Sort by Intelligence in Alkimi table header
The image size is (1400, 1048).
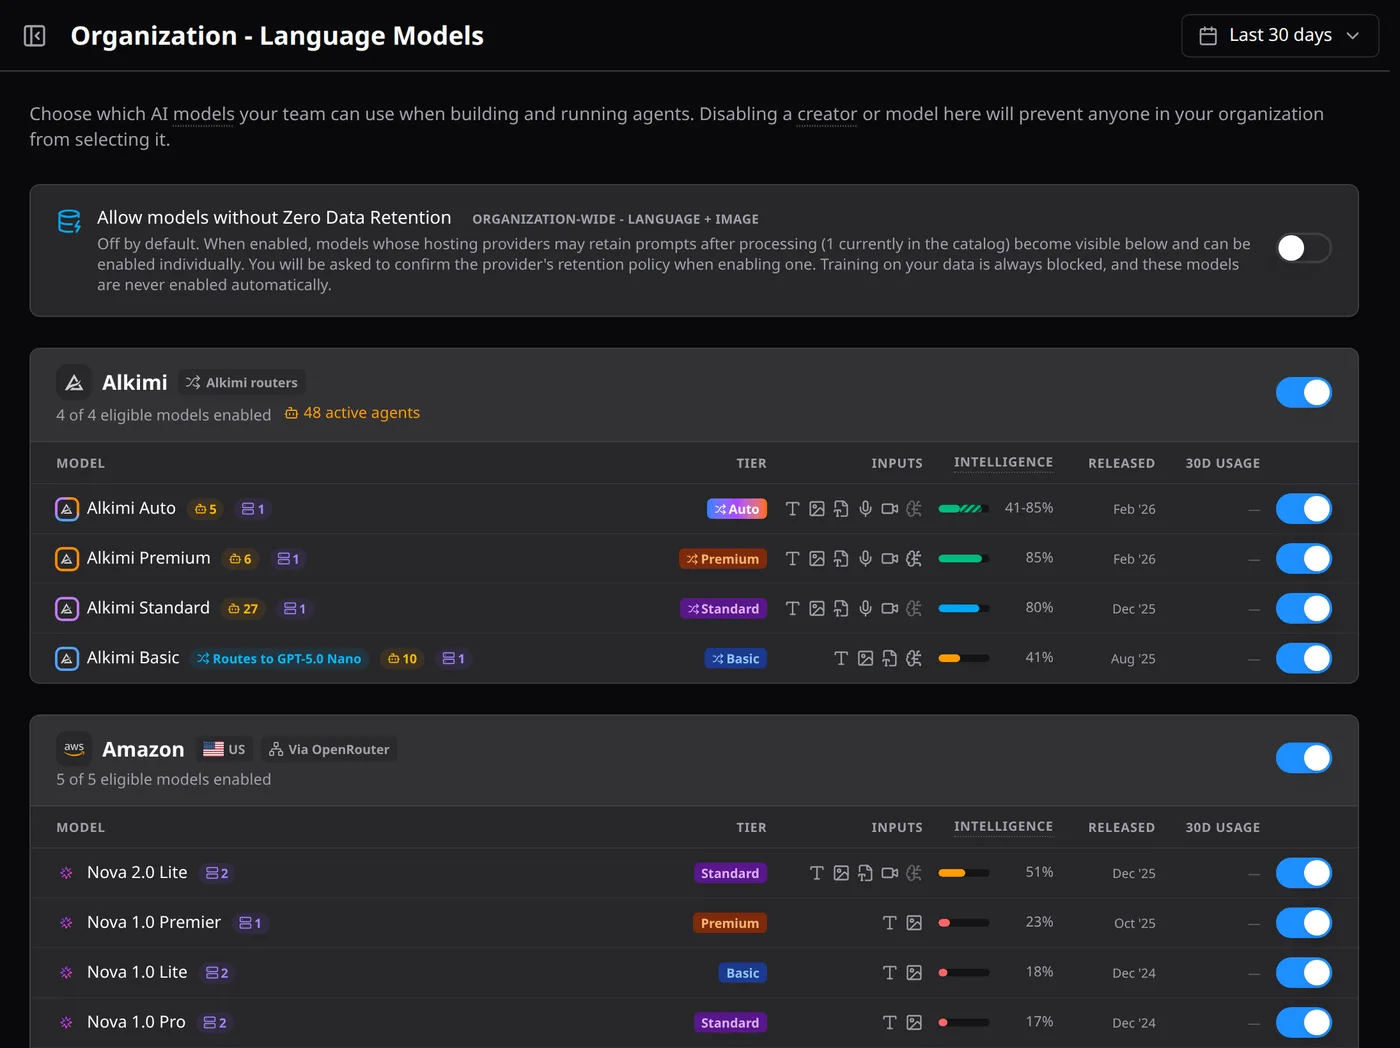1003,463
